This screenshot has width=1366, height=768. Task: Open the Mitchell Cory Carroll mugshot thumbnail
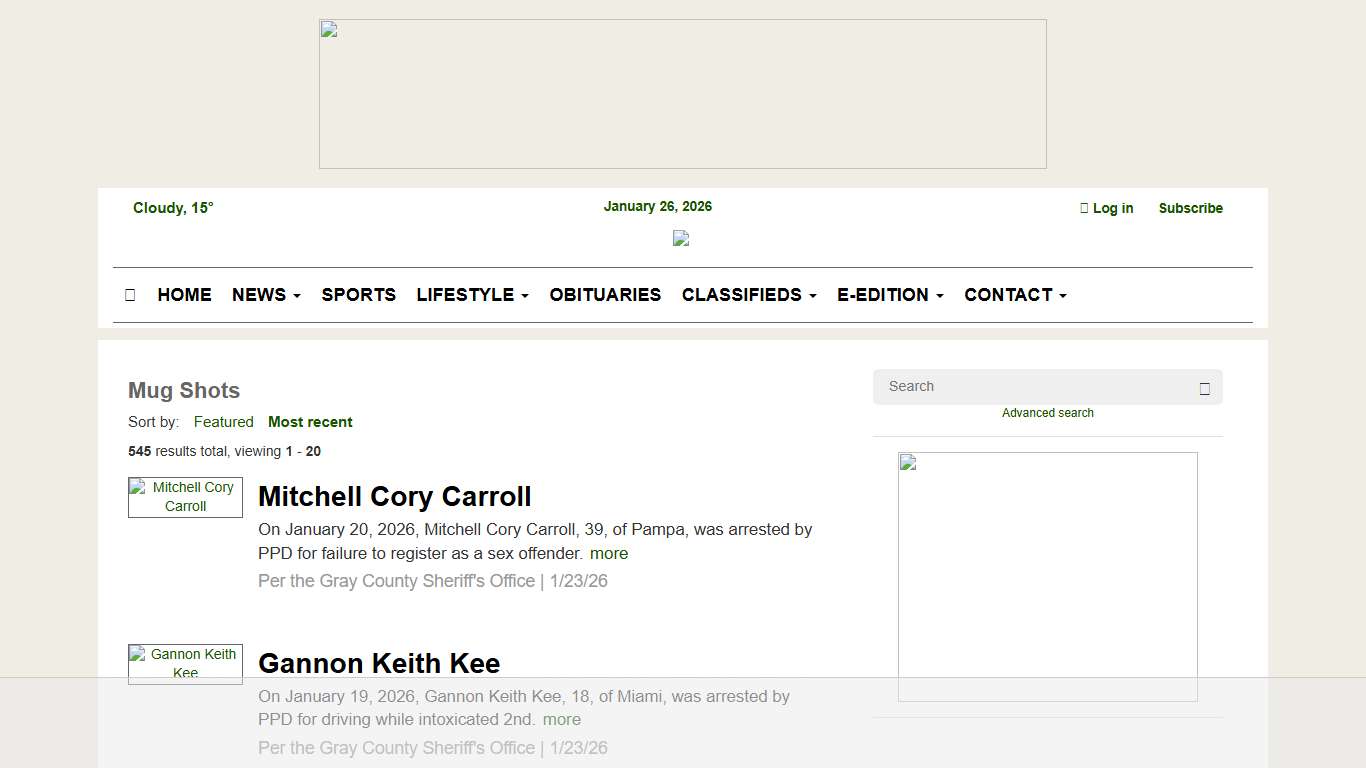pyautogui.click(x=185, y=497)
